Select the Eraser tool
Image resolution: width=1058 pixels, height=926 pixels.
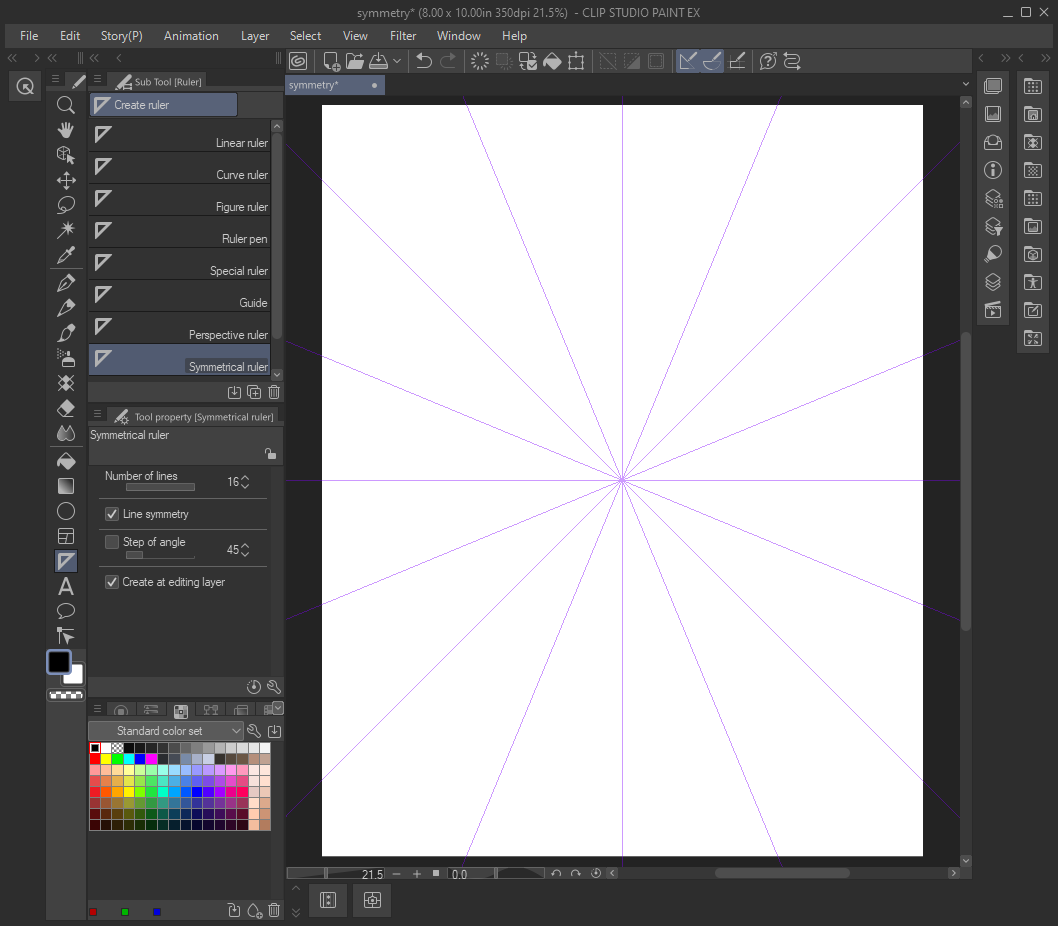point(66,408)
